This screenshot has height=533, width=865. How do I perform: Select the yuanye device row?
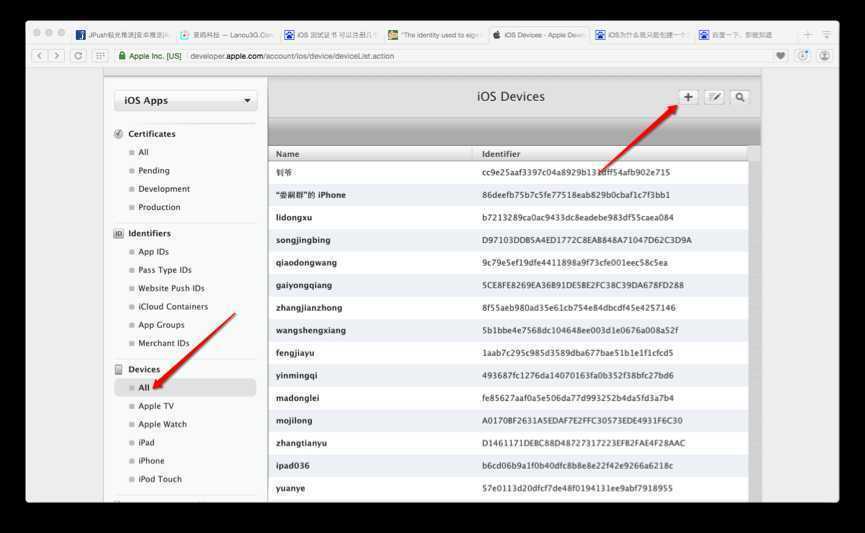coord(508,488)
